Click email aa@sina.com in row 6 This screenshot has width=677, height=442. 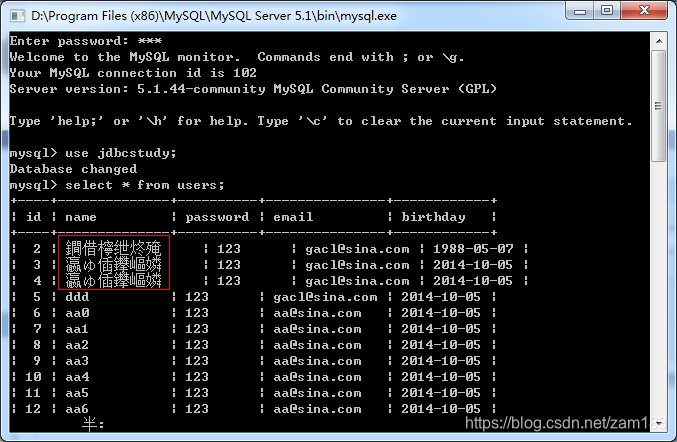pyautogui.click(x=317, y=313)
